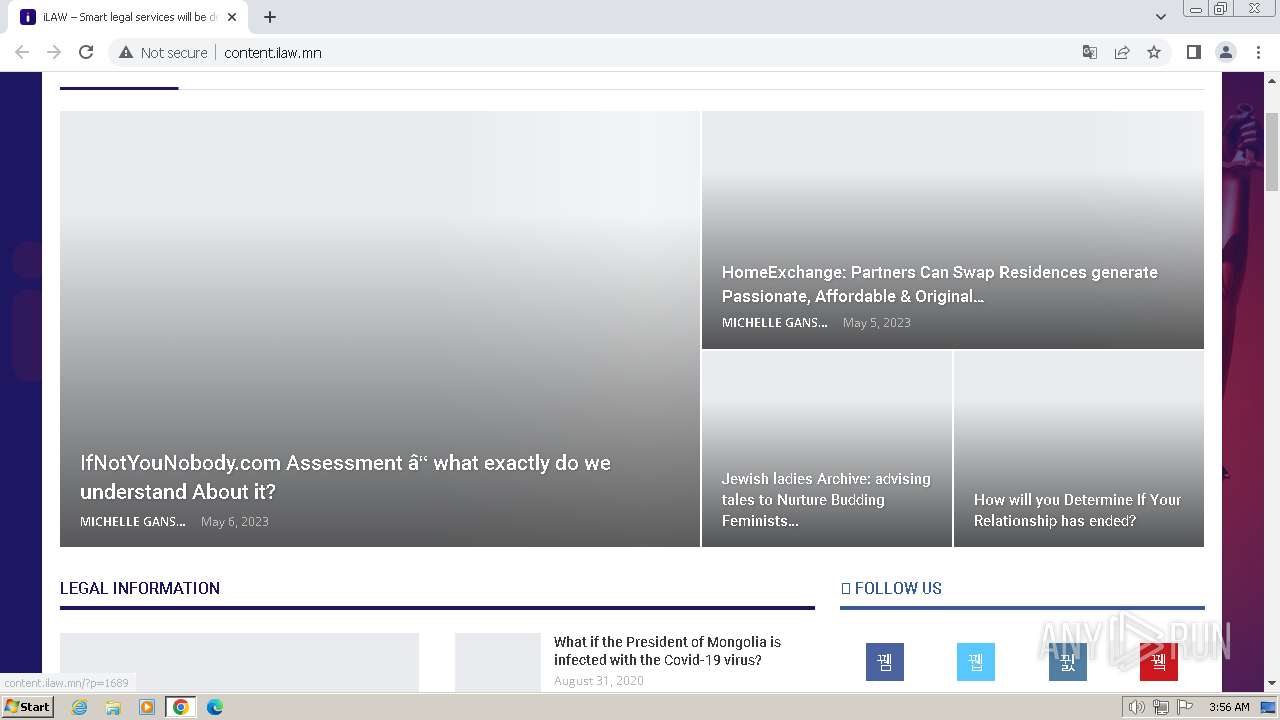Click the August 31, 2020 date
1280x720 pixels.
[x=599, y=680]
